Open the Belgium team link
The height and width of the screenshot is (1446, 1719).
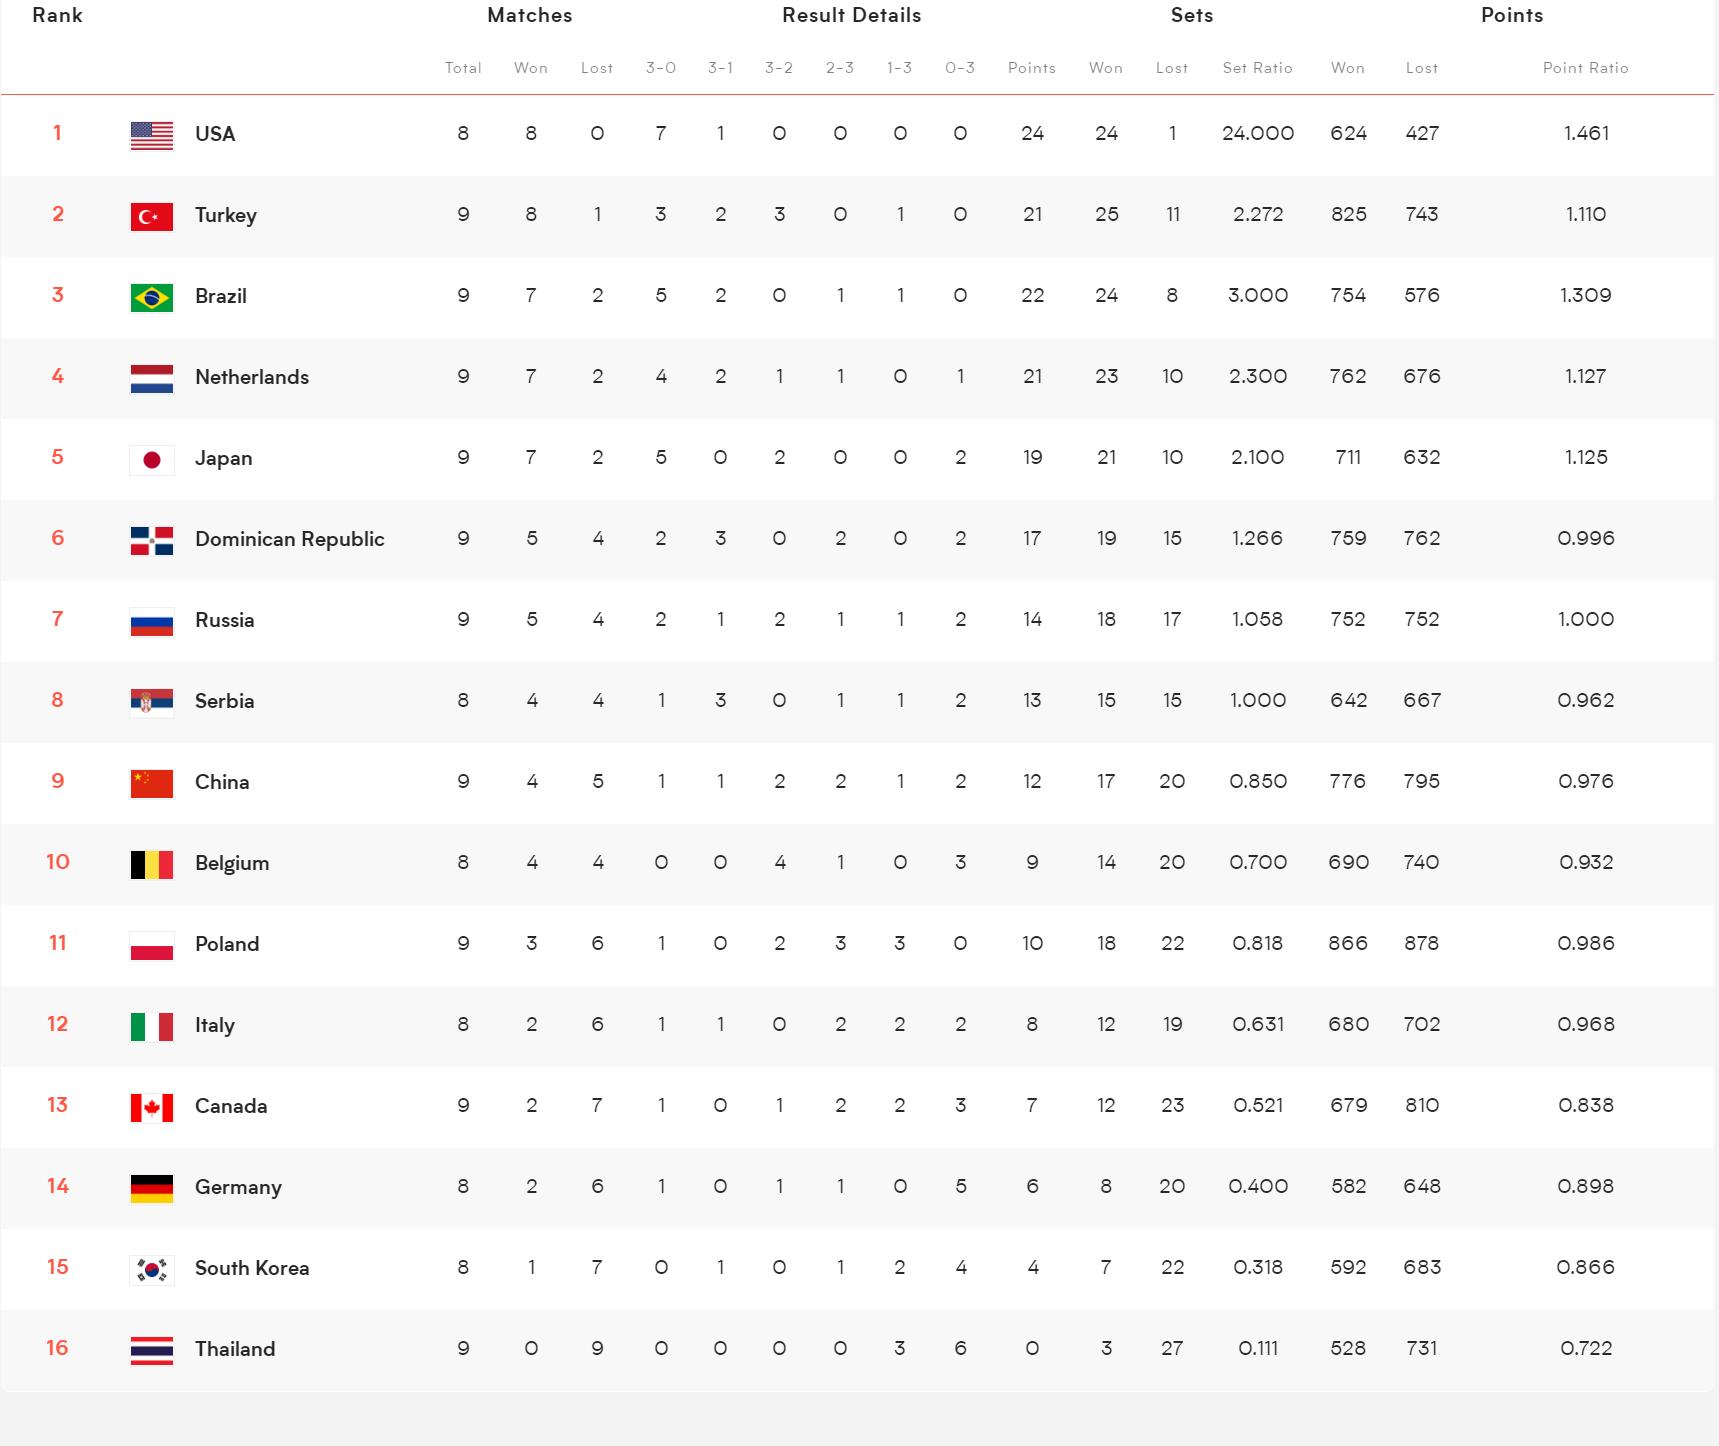pos(232,863)
